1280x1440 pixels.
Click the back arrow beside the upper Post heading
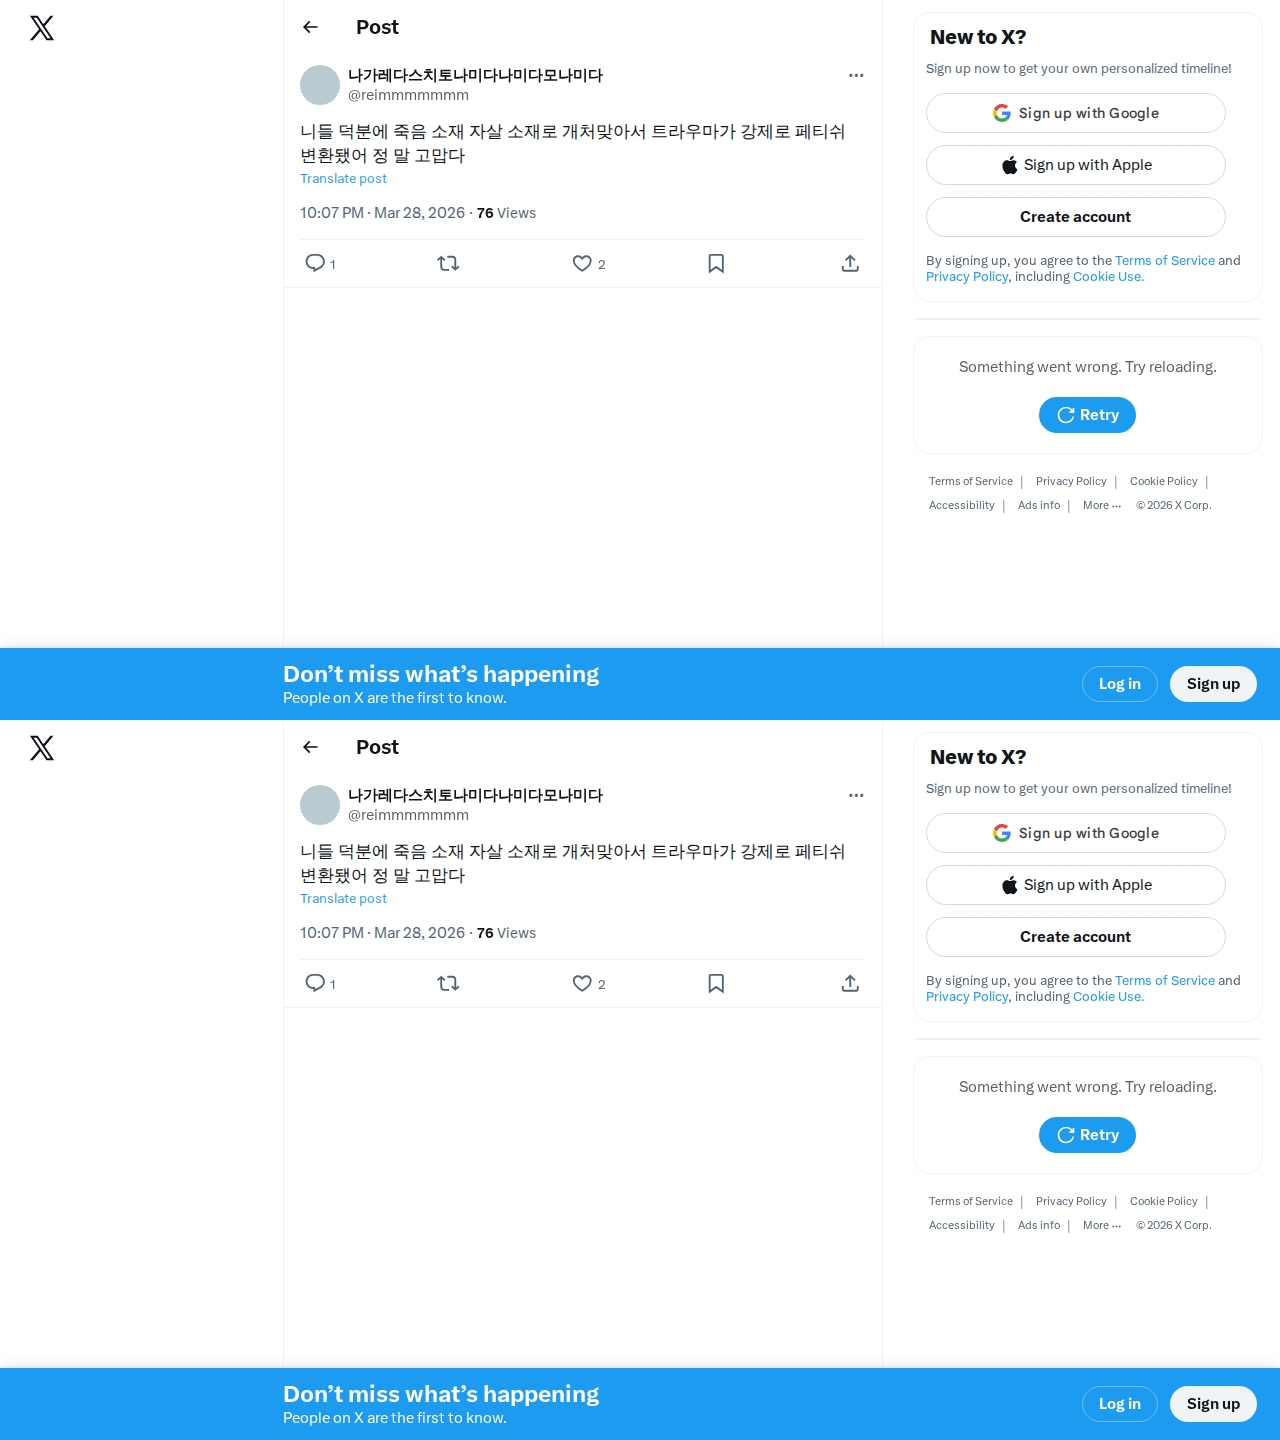310,27
